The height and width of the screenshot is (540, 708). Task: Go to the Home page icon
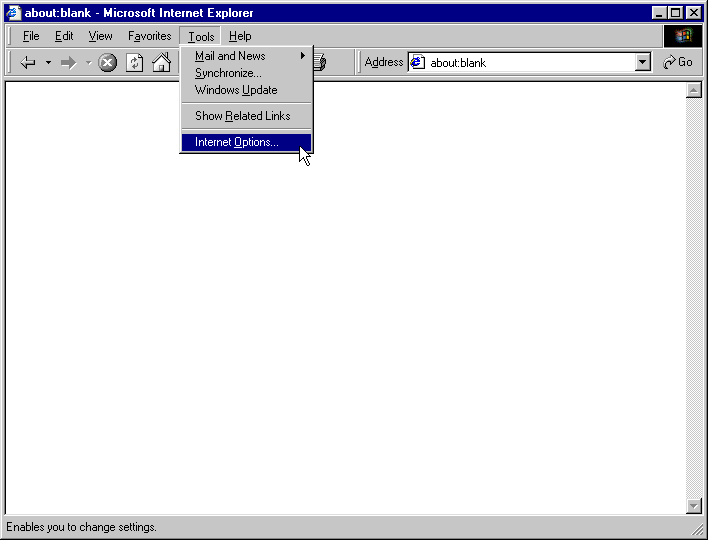pyautogui.click(x=161, y=62)
